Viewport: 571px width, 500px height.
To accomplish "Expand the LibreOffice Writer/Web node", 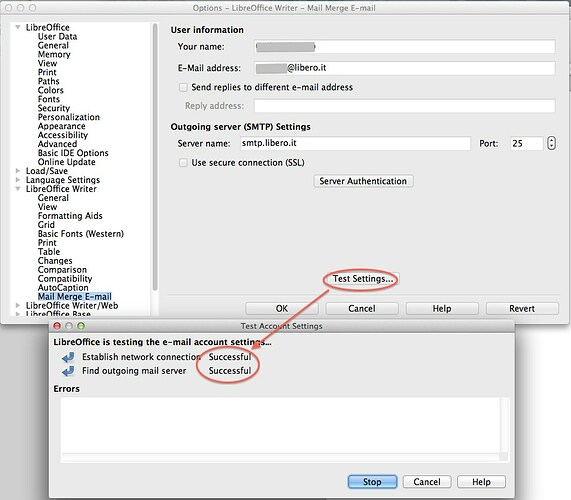I will (x=17, y=306).
